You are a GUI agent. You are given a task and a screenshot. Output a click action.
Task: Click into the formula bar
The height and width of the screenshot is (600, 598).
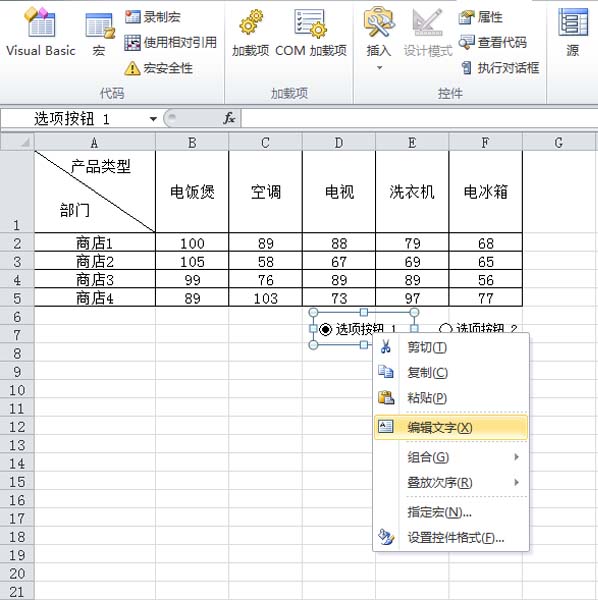pos(419,119)
